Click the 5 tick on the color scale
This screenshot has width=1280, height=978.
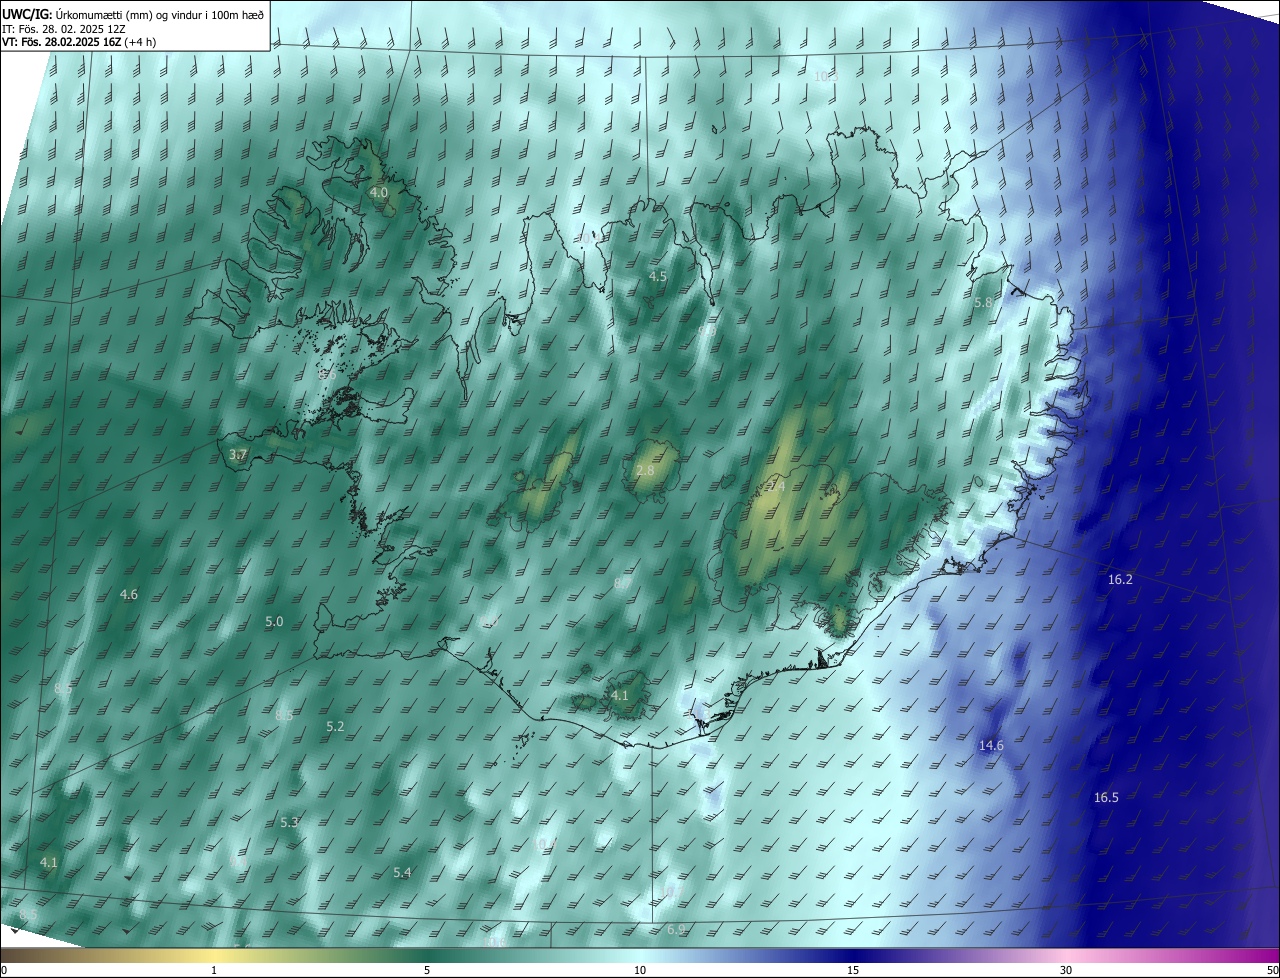point(427,970)
